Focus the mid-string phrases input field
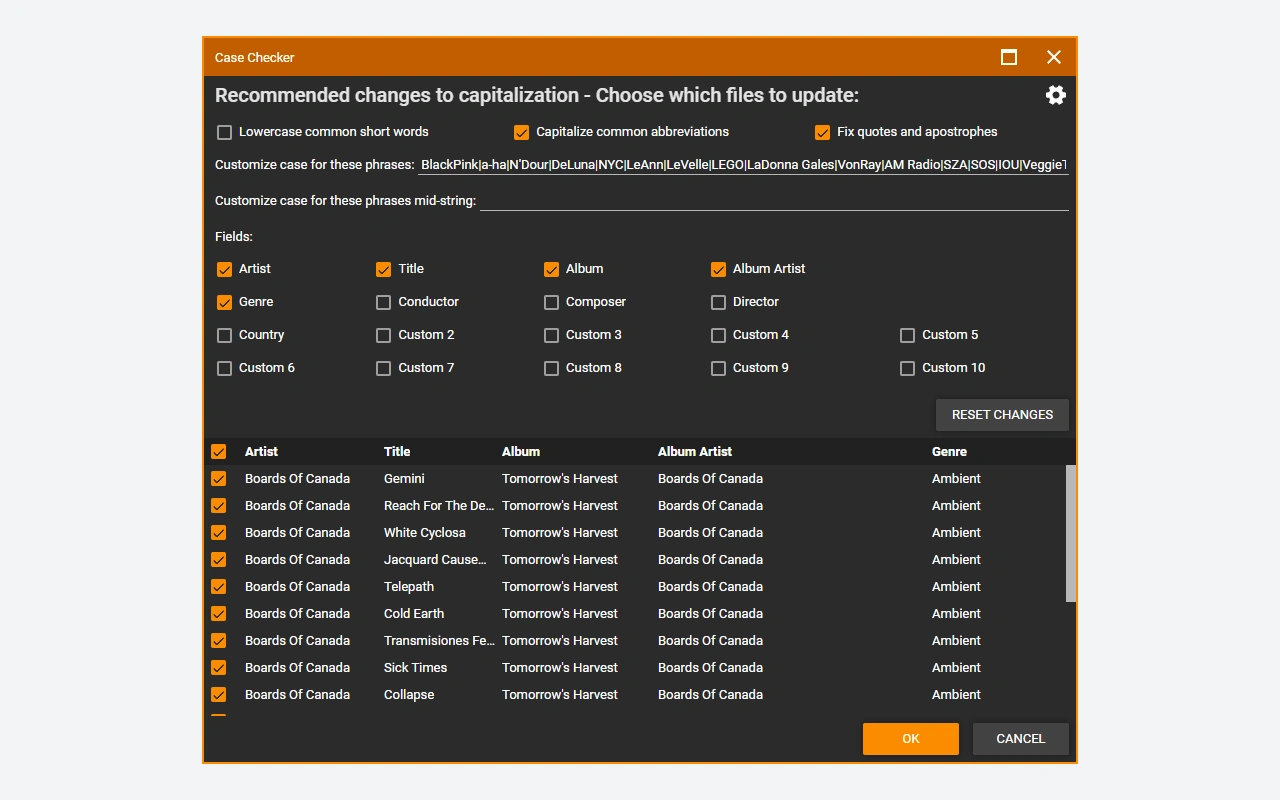The height and width of the screenshot is (800, 1280). click(774, 200)
